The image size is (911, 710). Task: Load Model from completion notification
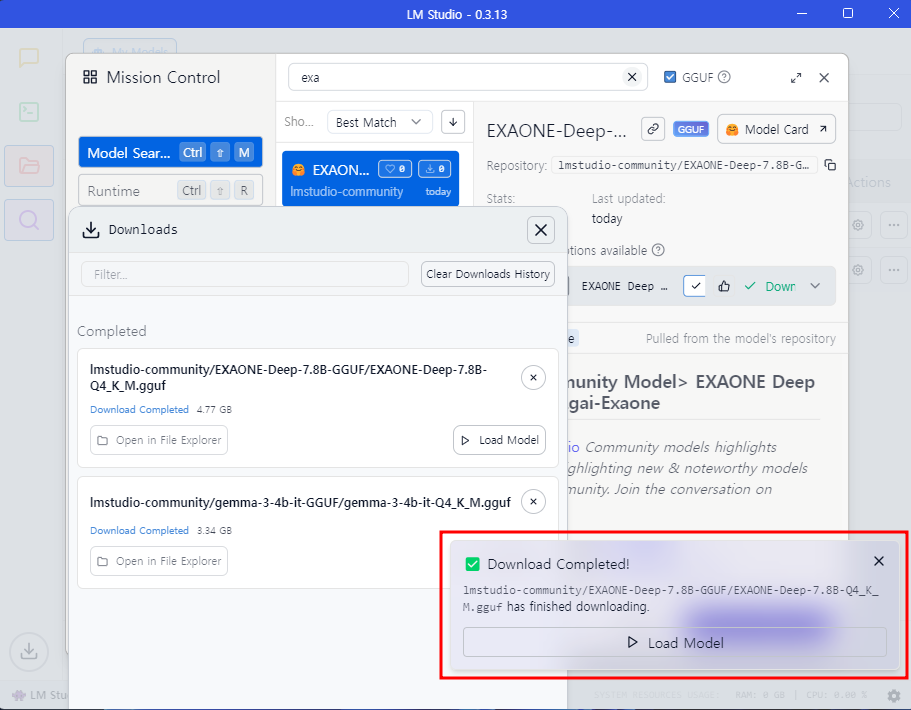pos(675,643)
